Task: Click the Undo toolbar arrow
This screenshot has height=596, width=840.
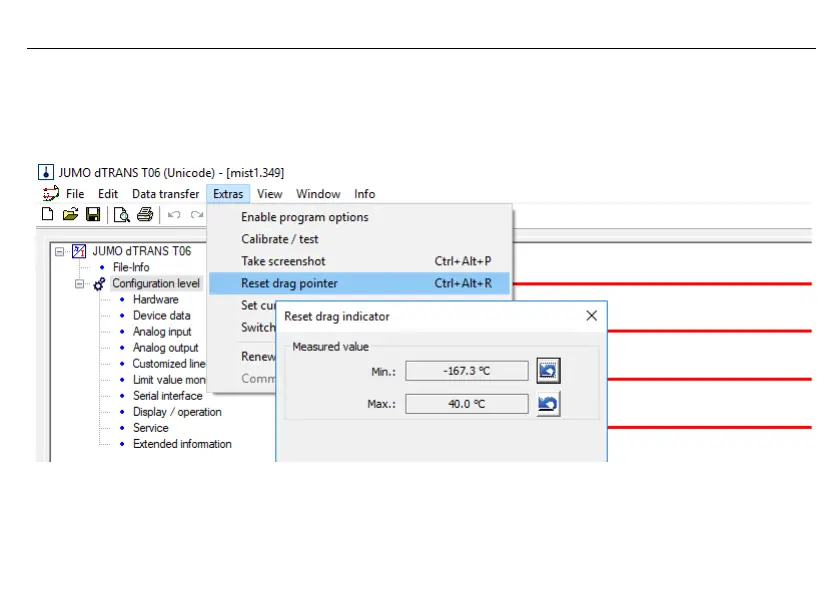Action: pyautogui.click(x=174, y=215)
